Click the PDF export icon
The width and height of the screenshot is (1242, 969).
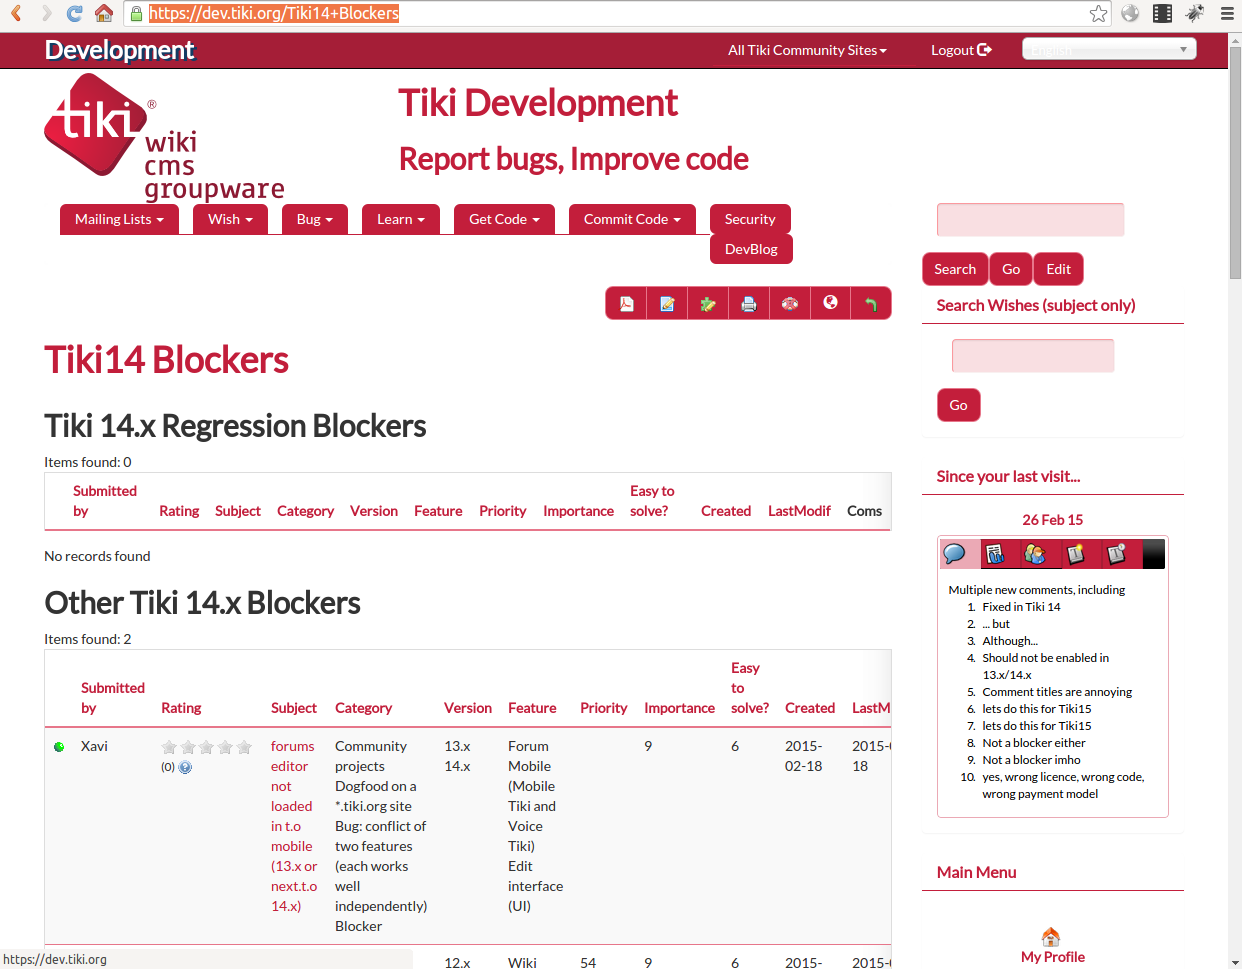pos(626,304)
